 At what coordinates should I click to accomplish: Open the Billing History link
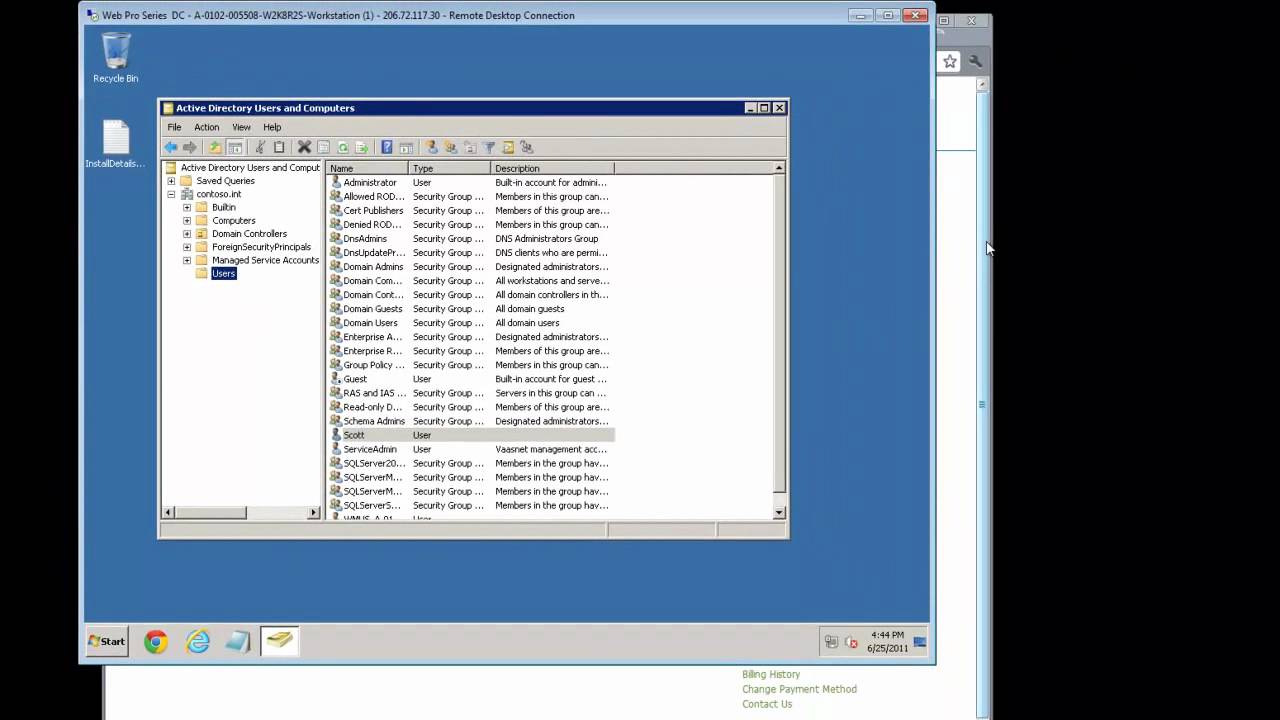[x=771, y=674]
